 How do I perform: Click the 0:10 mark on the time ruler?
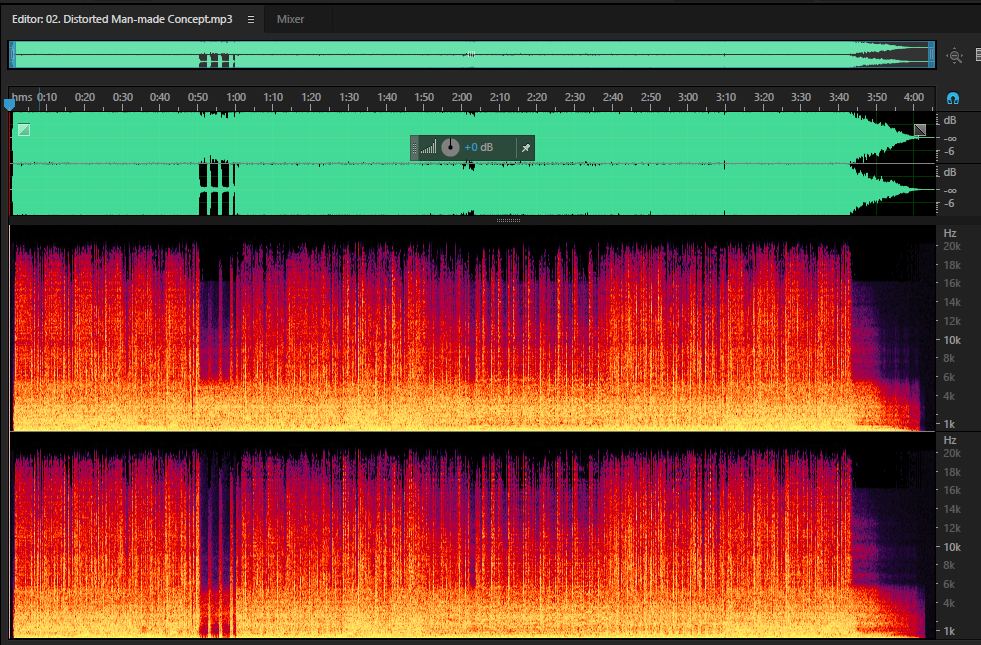tap(47, 97)
